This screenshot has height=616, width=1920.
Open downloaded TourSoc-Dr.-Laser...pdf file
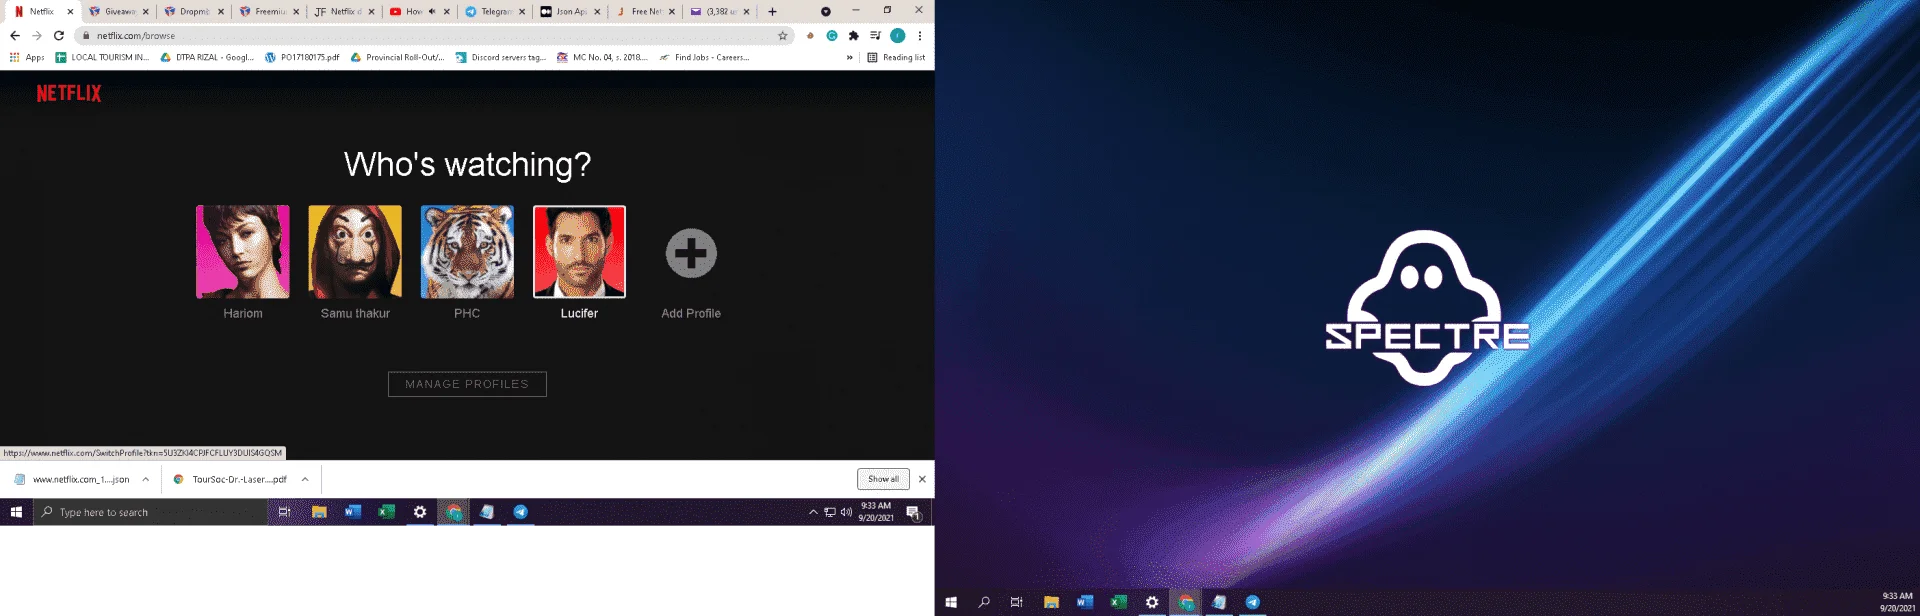pyautogui.click(x=230, y=479)
